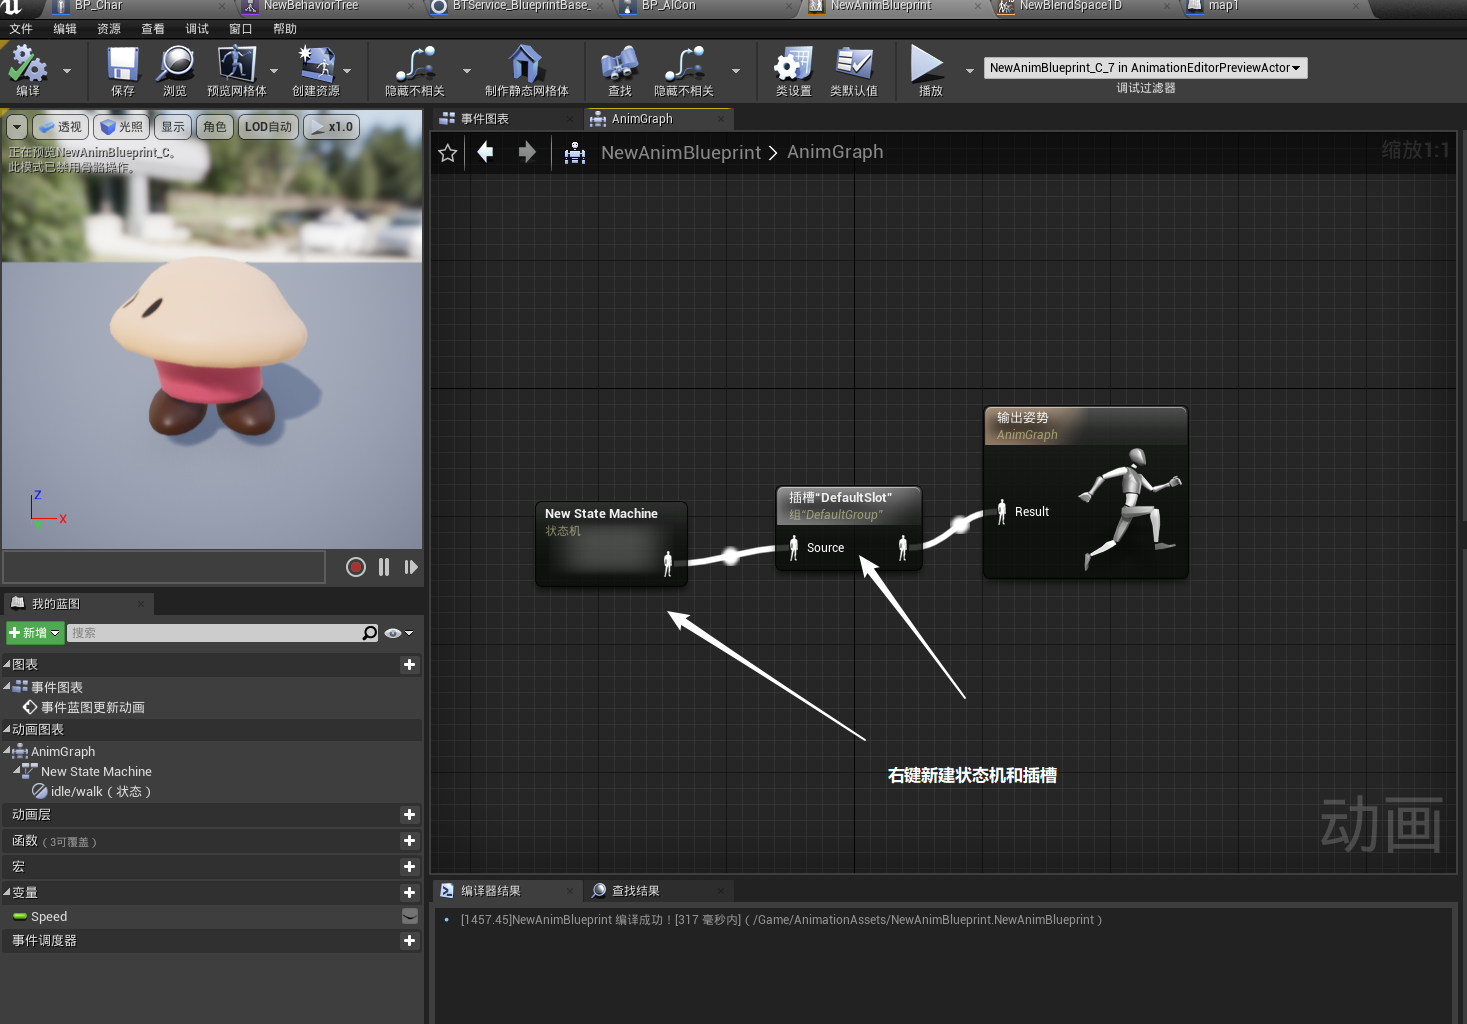Navigate back with left arrow in graph
This screenshot has height=1024, width=1467.
point(486,152)
